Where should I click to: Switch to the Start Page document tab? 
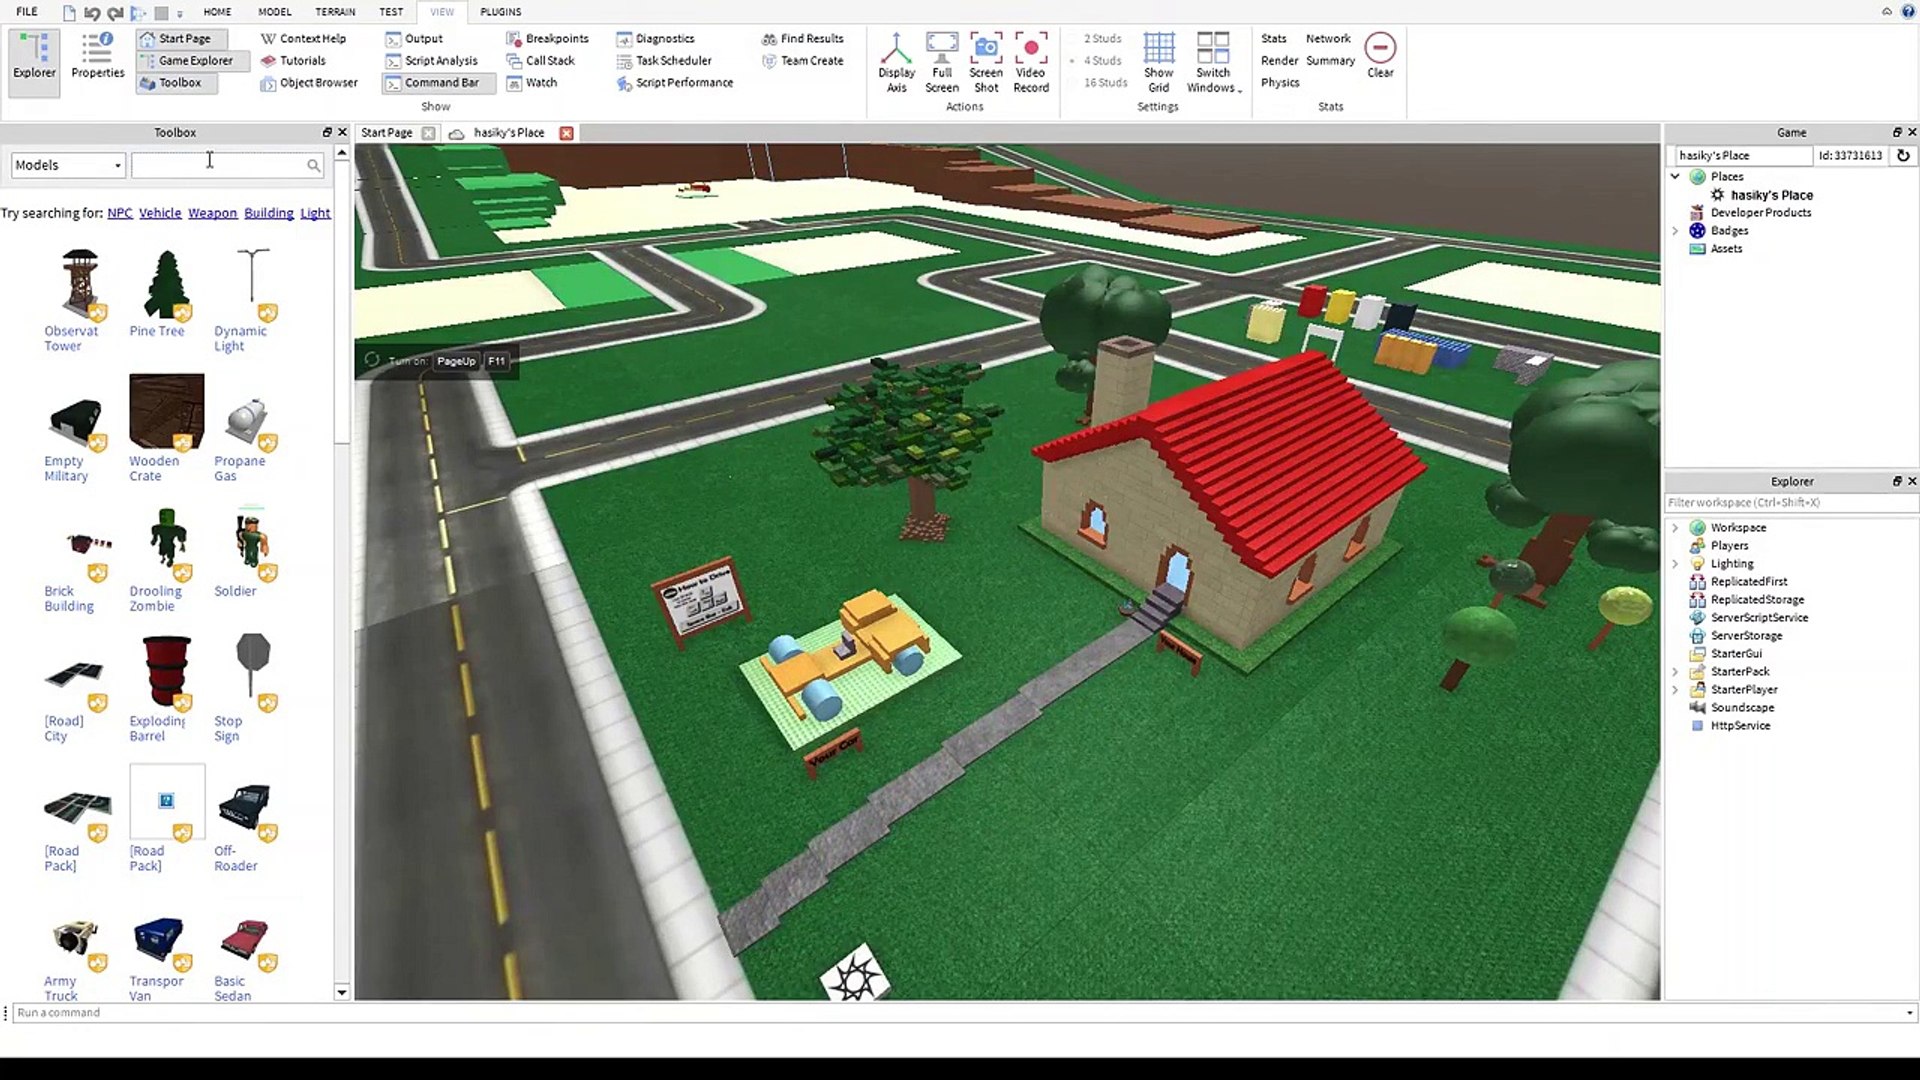click(386, 133)
